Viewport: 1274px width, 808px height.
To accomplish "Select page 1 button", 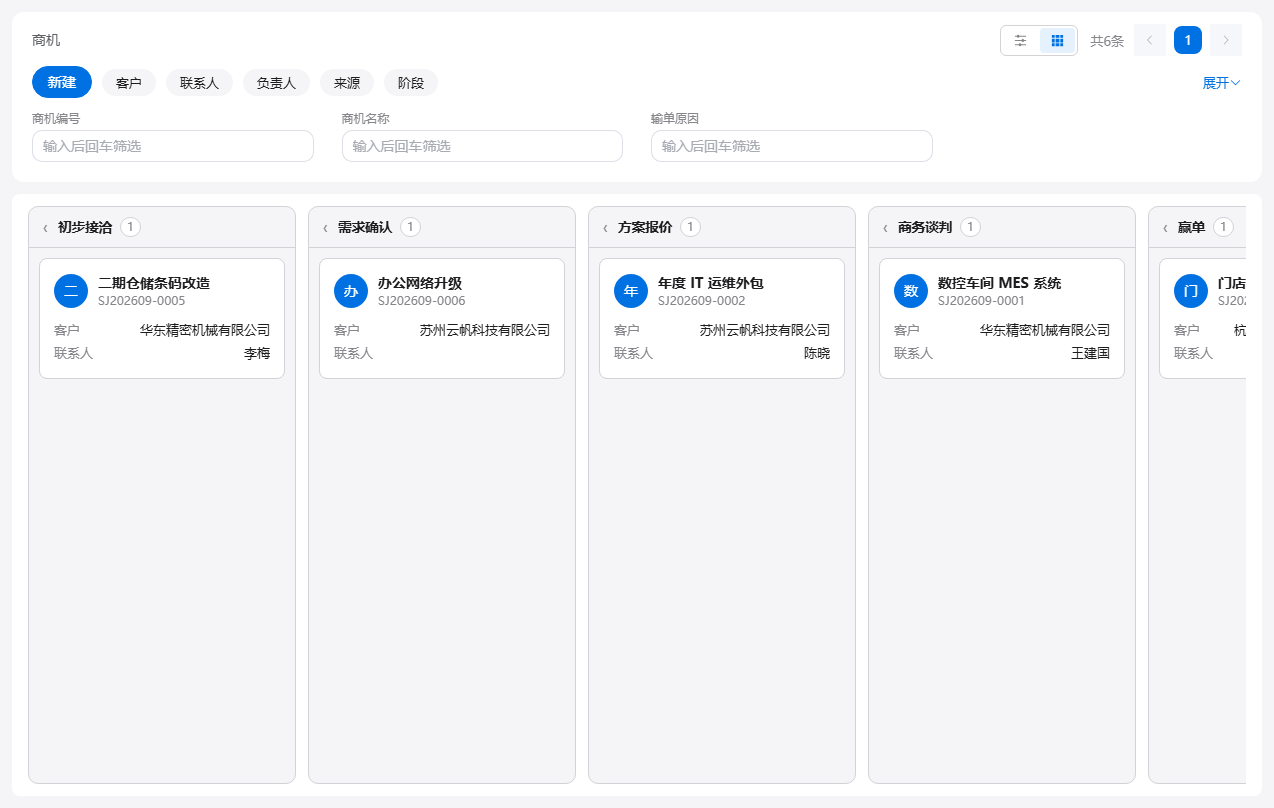I will point(1188,40).
